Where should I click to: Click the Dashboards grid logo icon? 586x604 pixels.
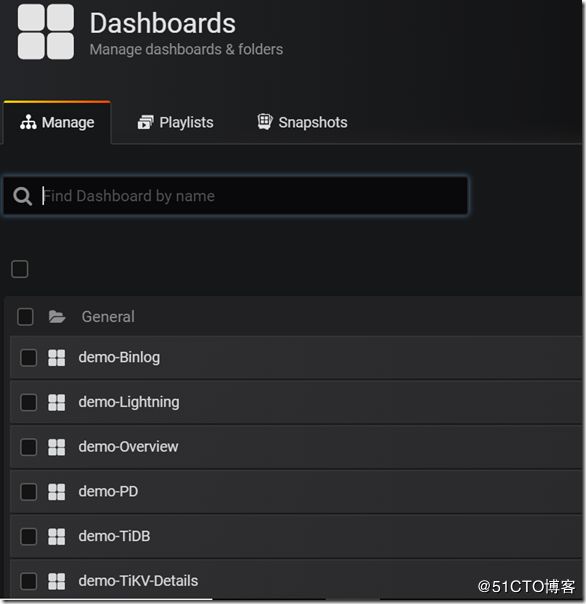pyautogui.click(x=45, y=32)
